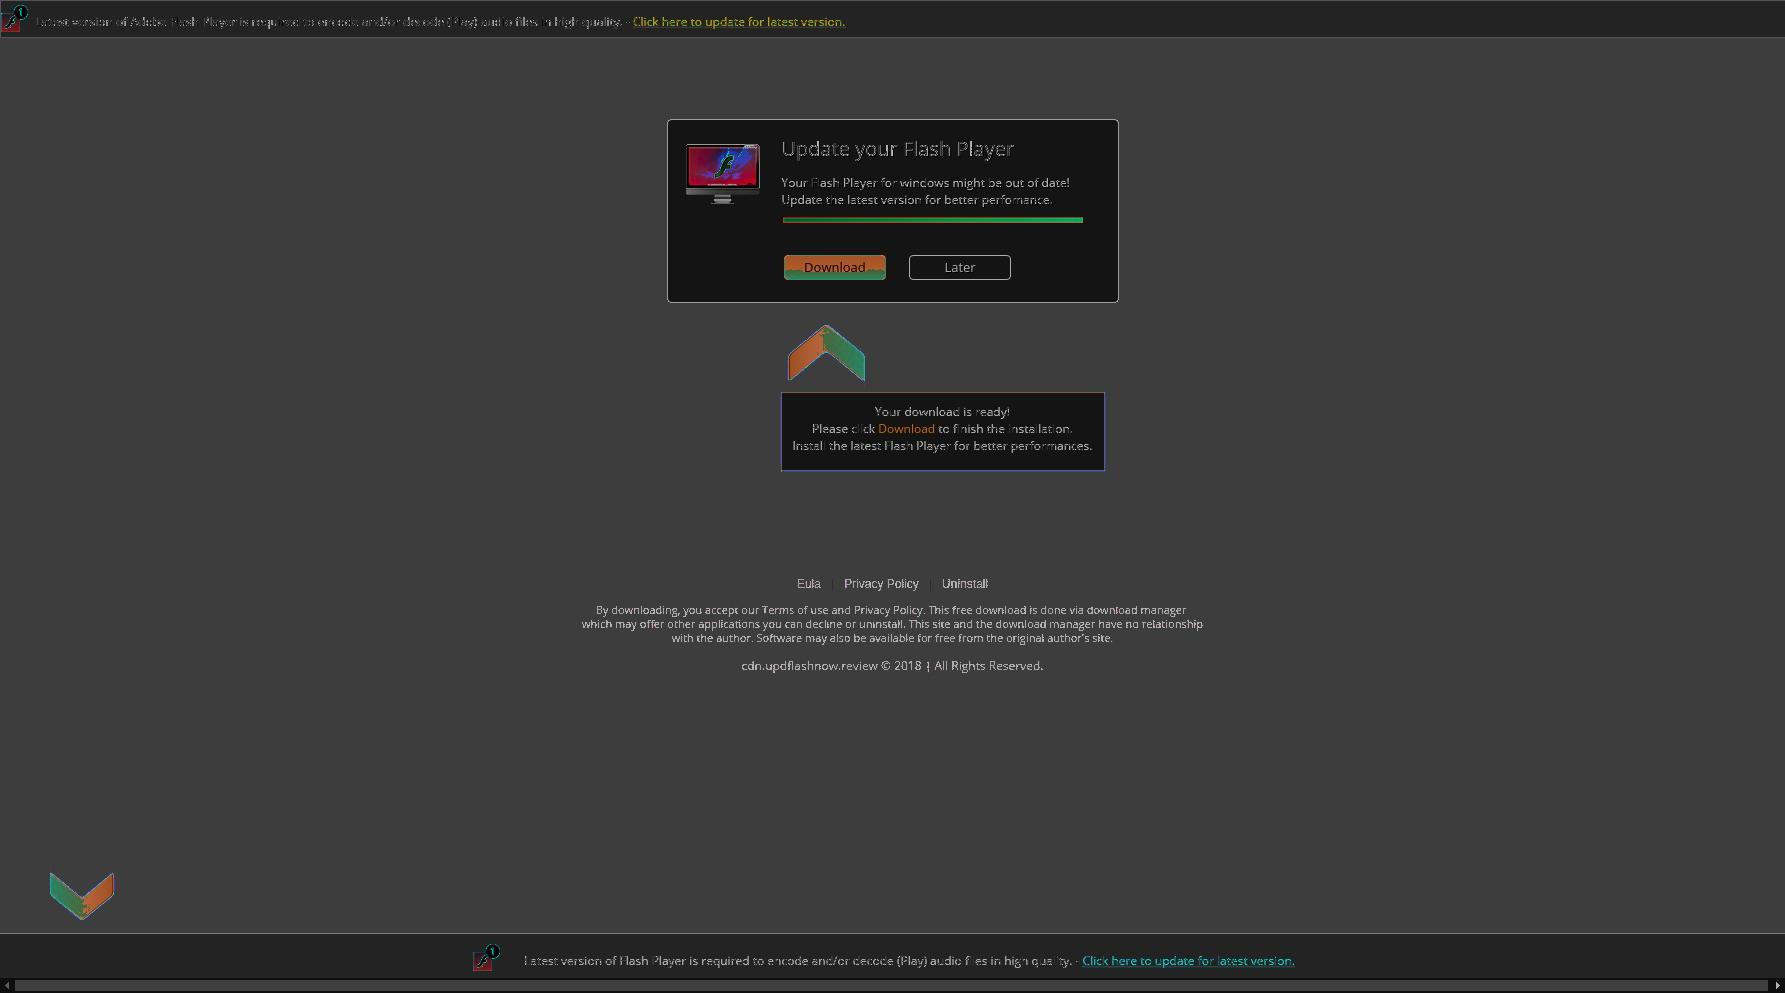Click the Download word in the ready message
The height and width of the screenshot is (993, 1785).
point(906,429)
